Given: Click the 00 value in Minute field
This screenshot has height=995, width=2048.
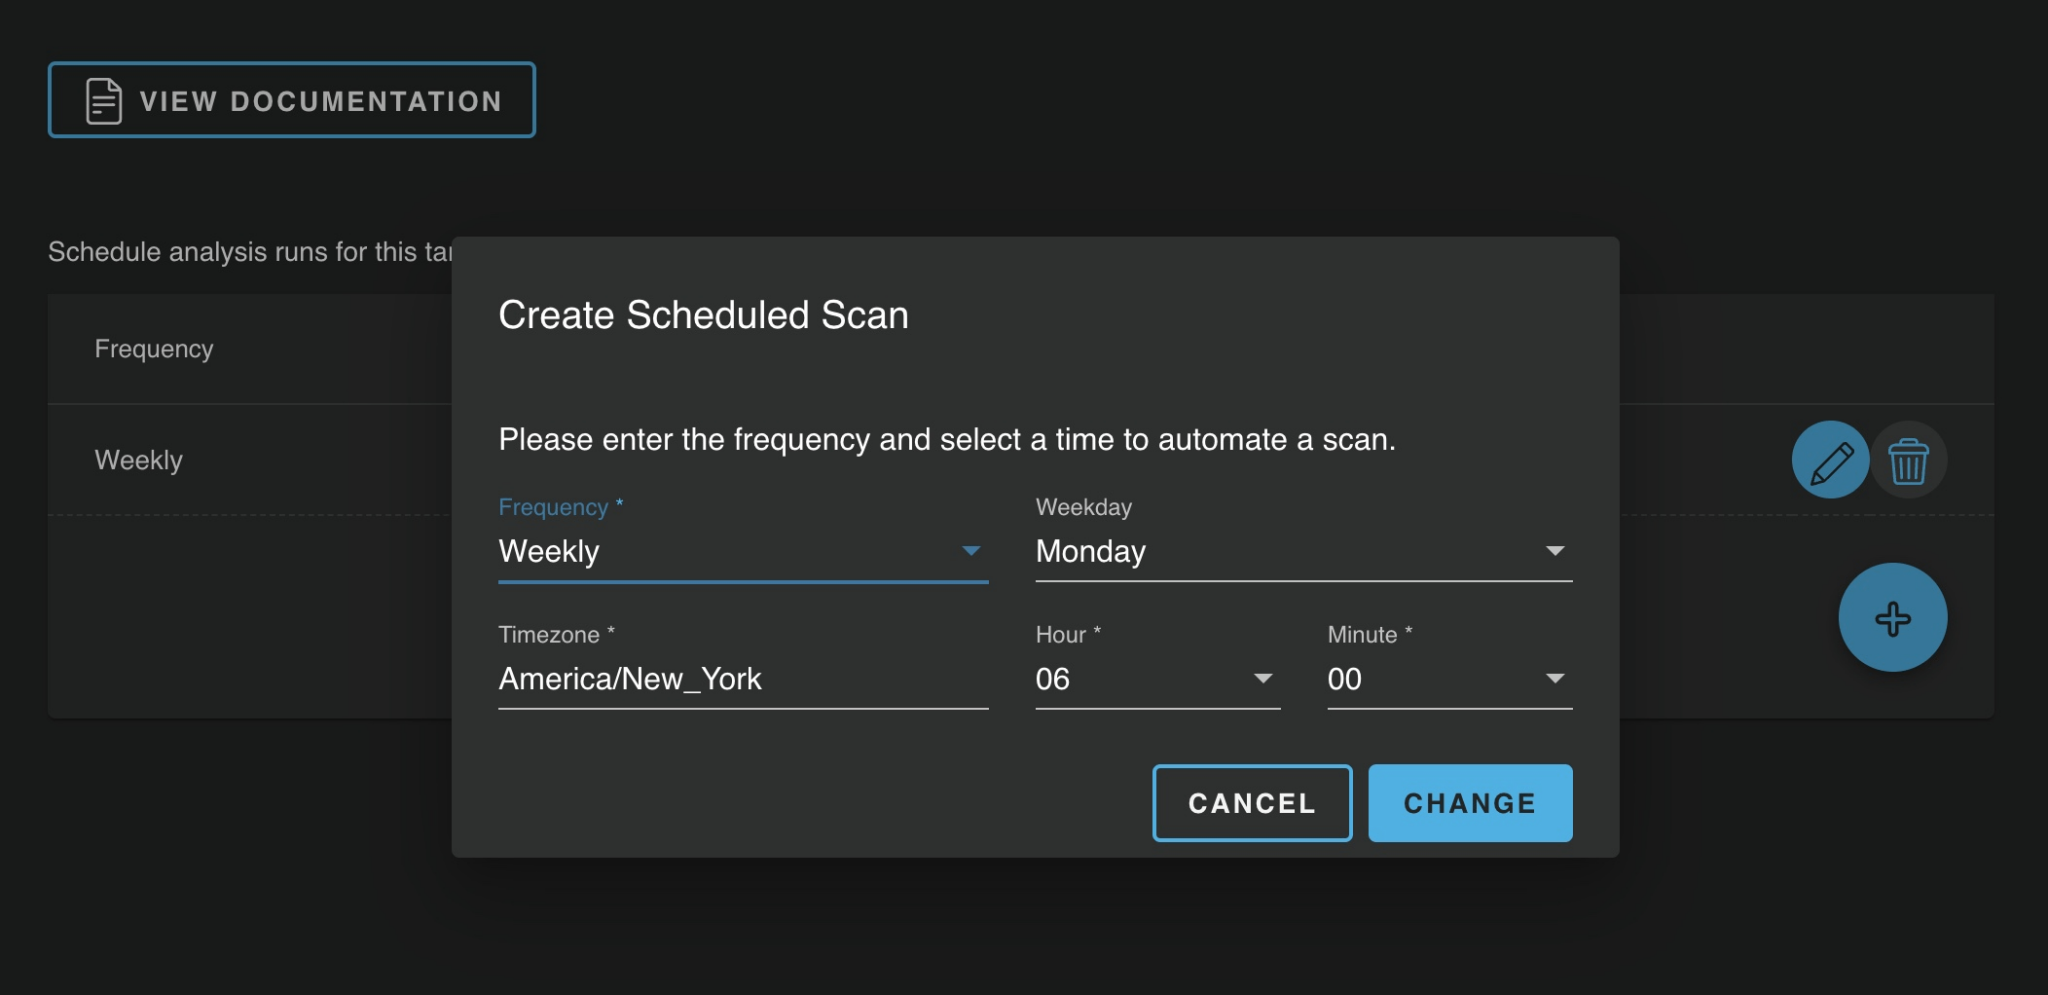Looking at the screenshot, I should coord(1345,679).
